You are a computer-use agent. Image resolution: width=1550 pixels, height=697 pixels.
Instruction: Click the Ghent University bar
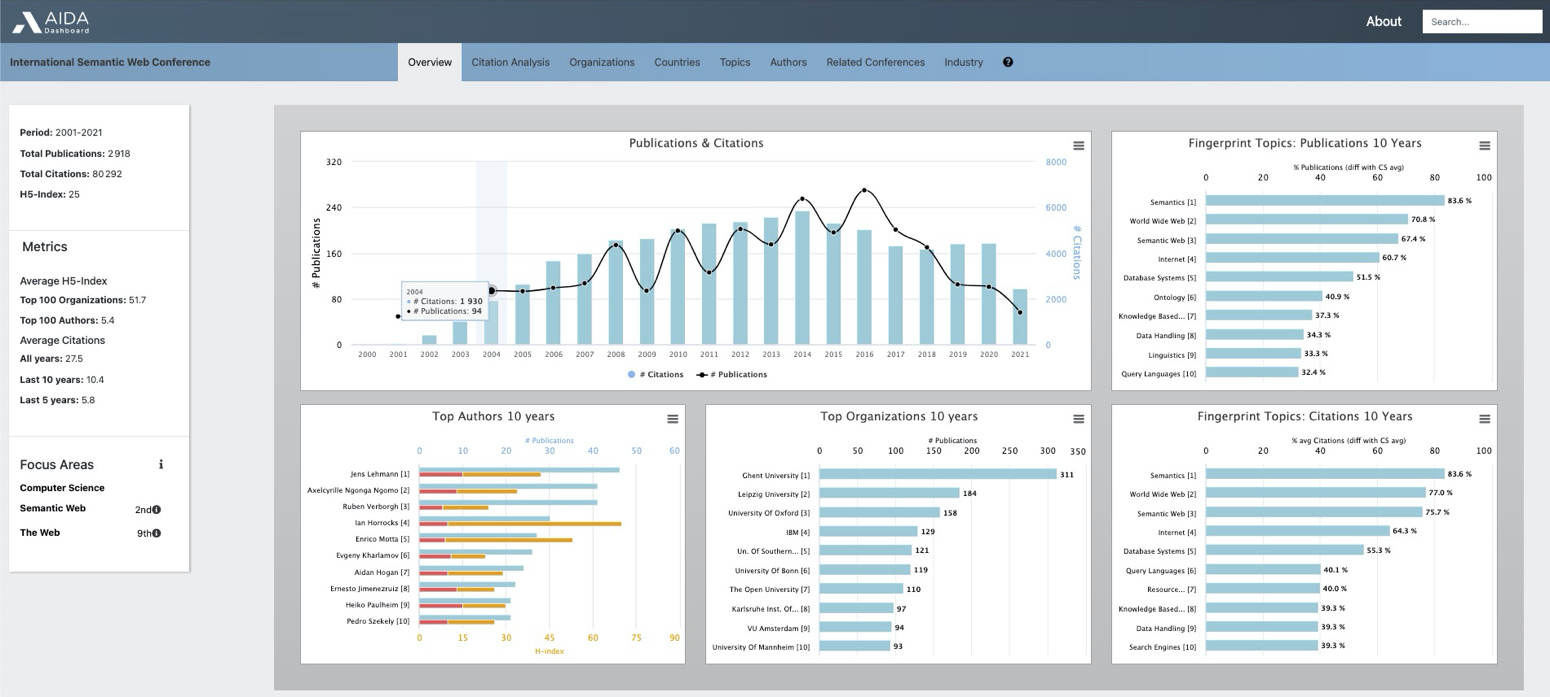[x=937, y=475]
